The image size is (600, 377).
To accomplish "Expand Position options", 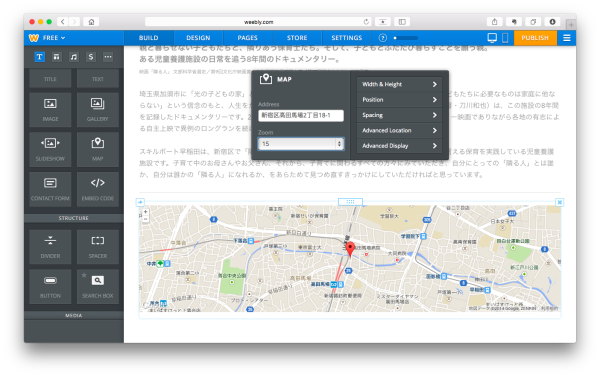I will pyautogui.click(x=399, y=100).
